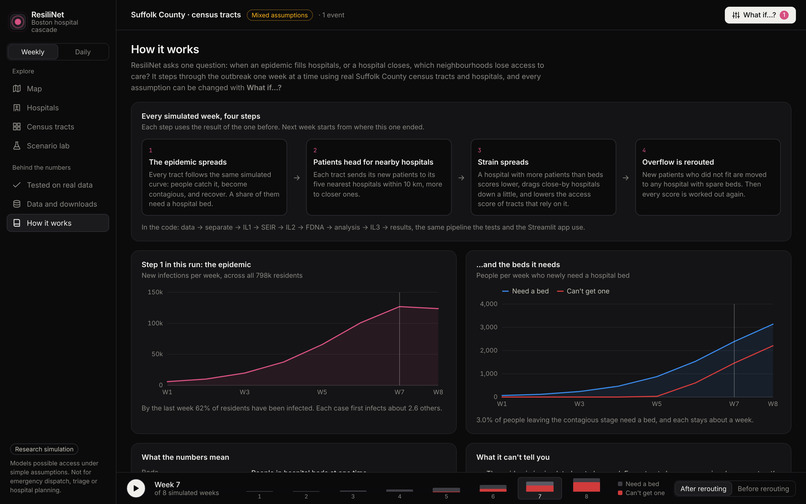Click the sliders icon in What if button
Image resolution: width=806 pixels, height=504 pixels.
point(736,15)
